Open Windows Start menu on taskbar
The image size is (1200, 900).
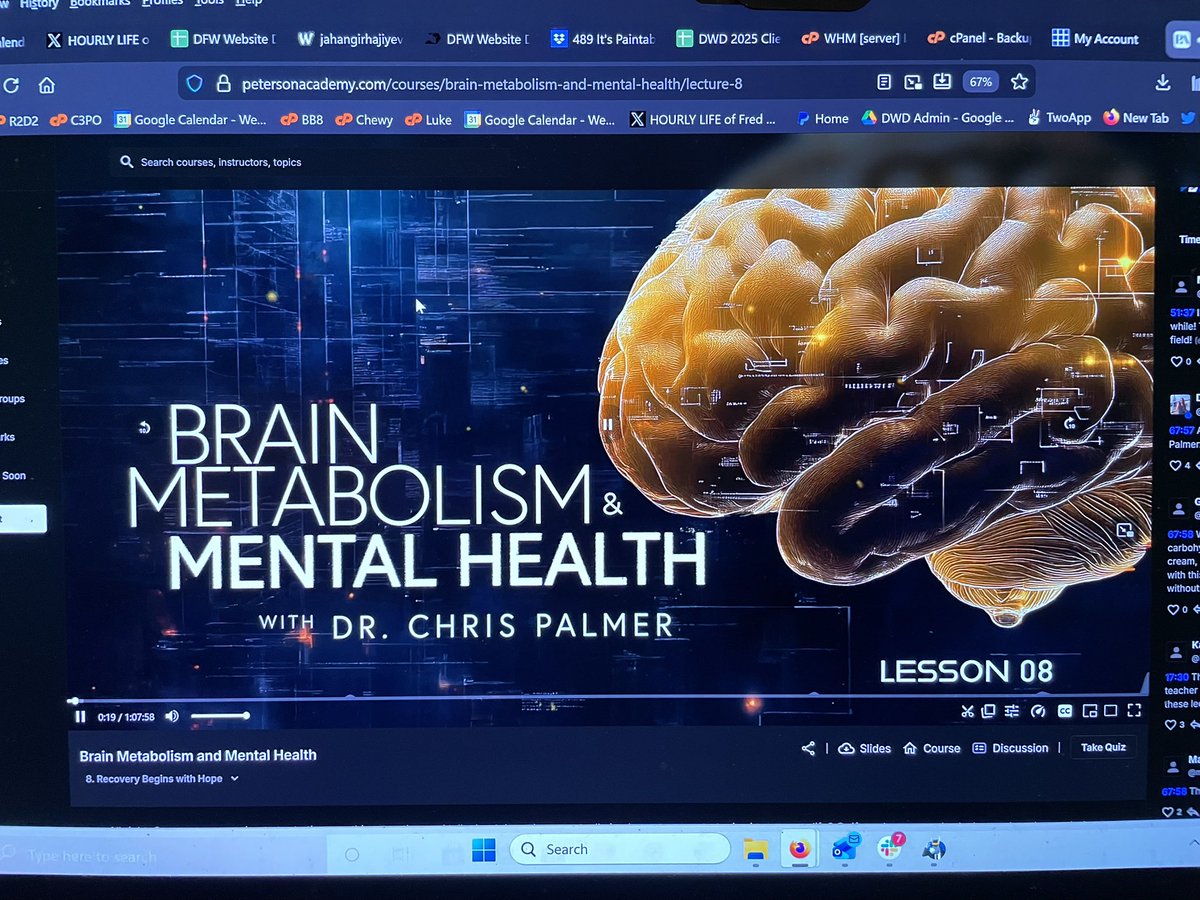484,850
